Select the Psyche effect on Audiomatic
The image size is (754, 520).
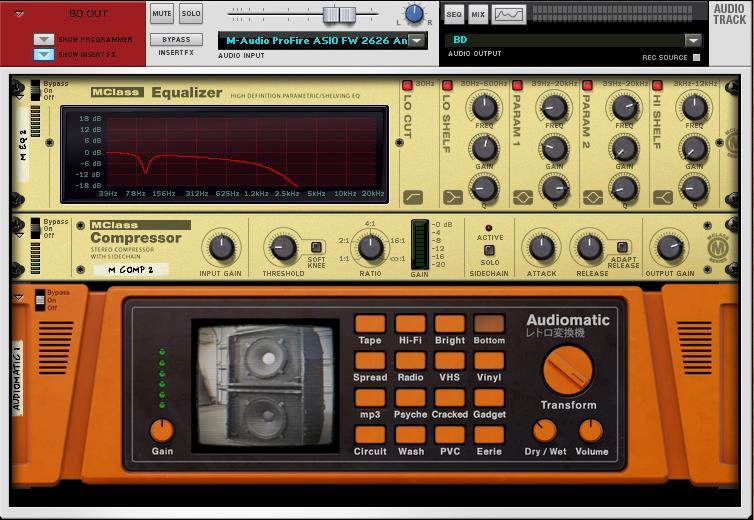click(410, 398)
